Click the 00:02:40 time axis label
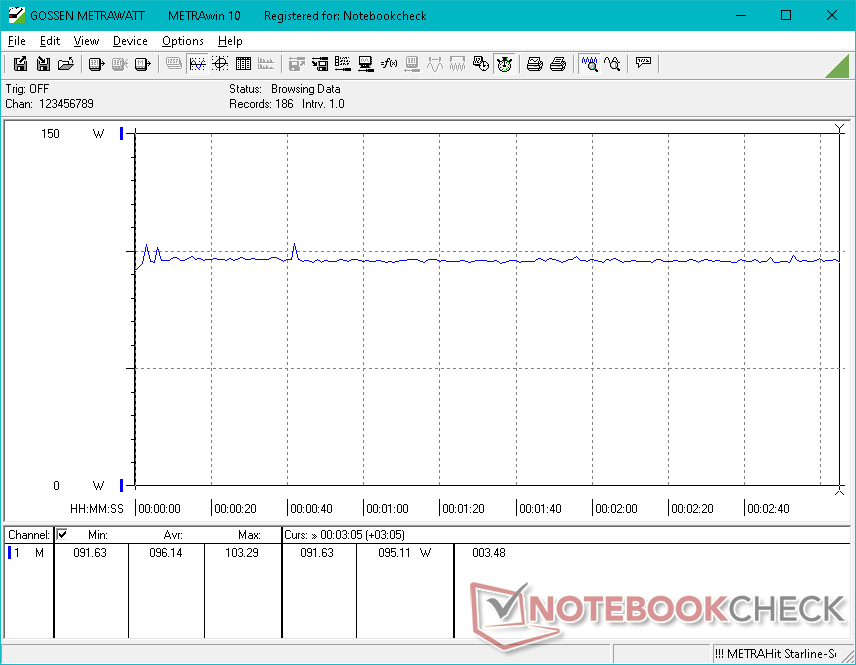Screen dimensions: 856x665 (x=768, y=509)
